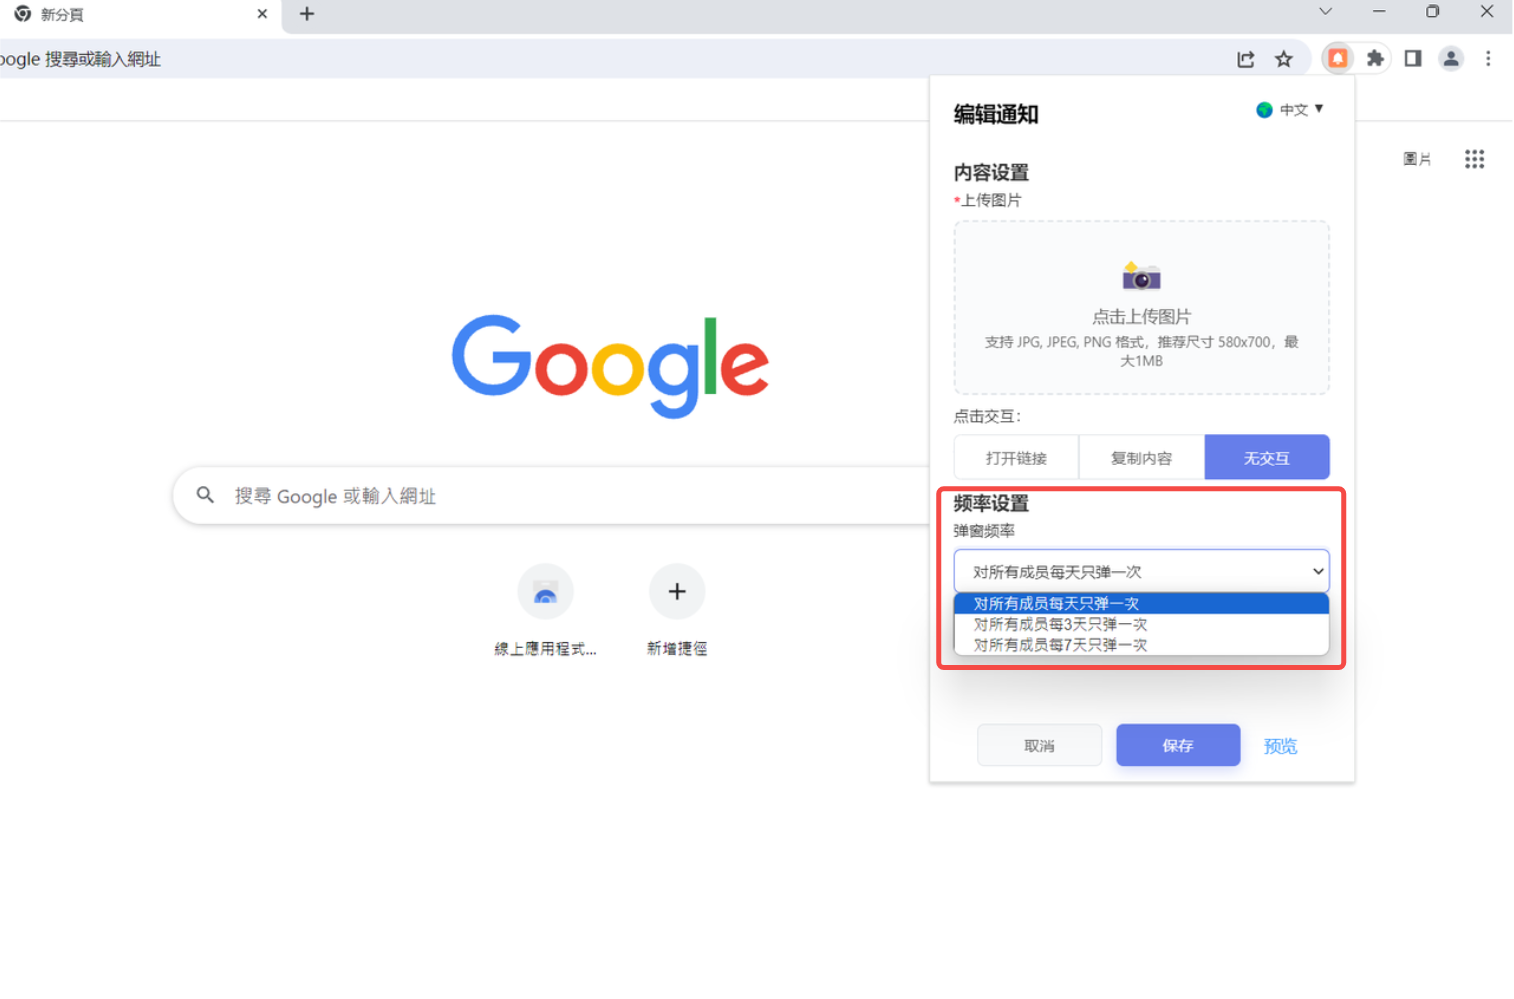Screen dimensions: 1514x999
Task: Click the tab search chevron in title bar
Action: click(1326, 12)
